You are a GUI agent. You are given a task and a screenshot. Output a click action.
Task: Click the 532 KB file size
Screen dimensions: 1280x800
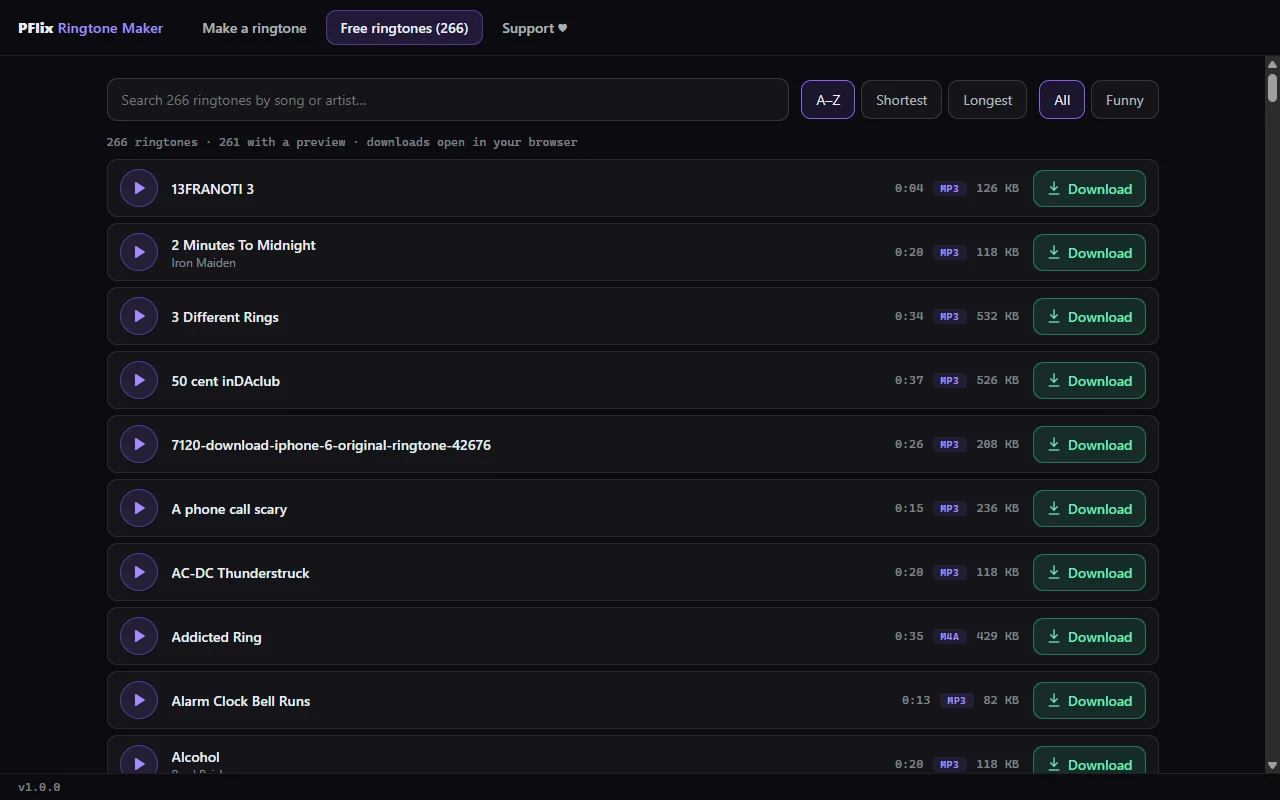point(997,316)
